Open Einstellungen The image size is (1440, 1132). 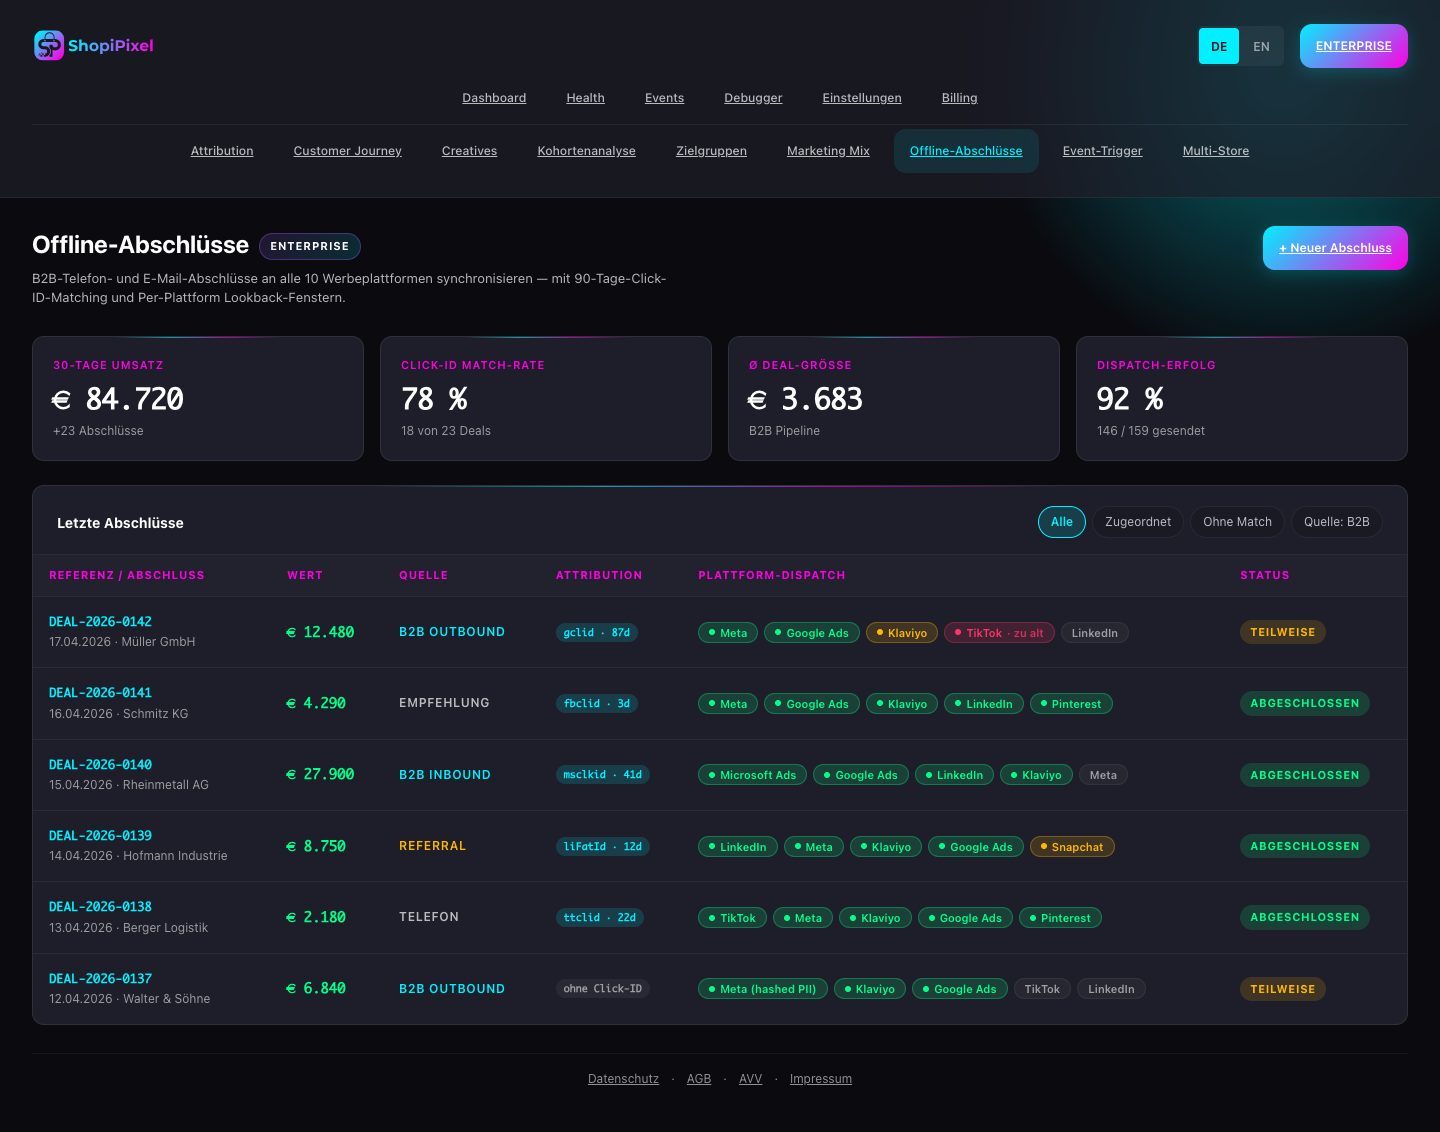pyautogui.click(x=862, y=98)
